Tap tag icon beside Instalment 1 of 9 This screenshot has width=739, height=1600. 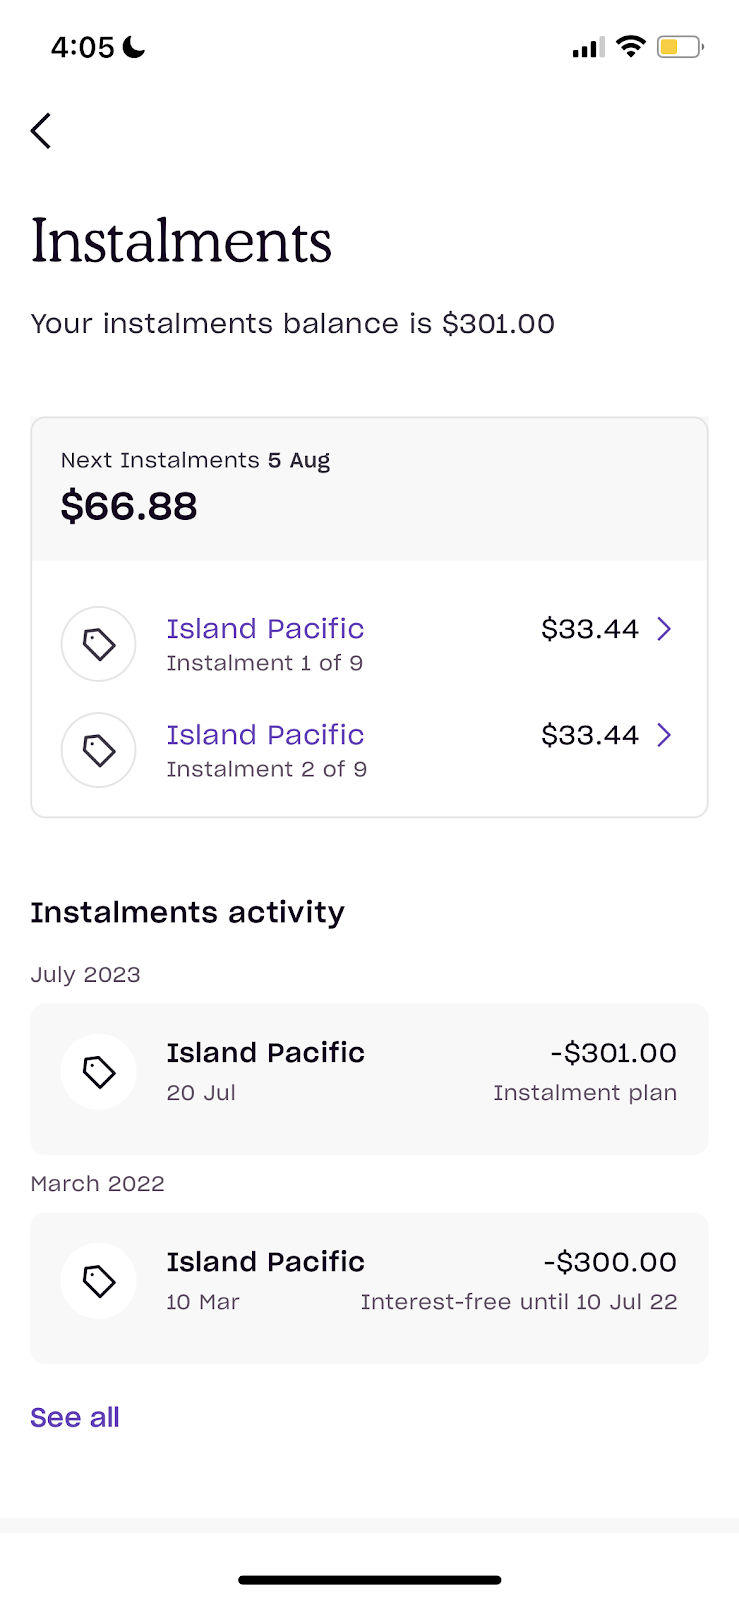pos(98,644)
